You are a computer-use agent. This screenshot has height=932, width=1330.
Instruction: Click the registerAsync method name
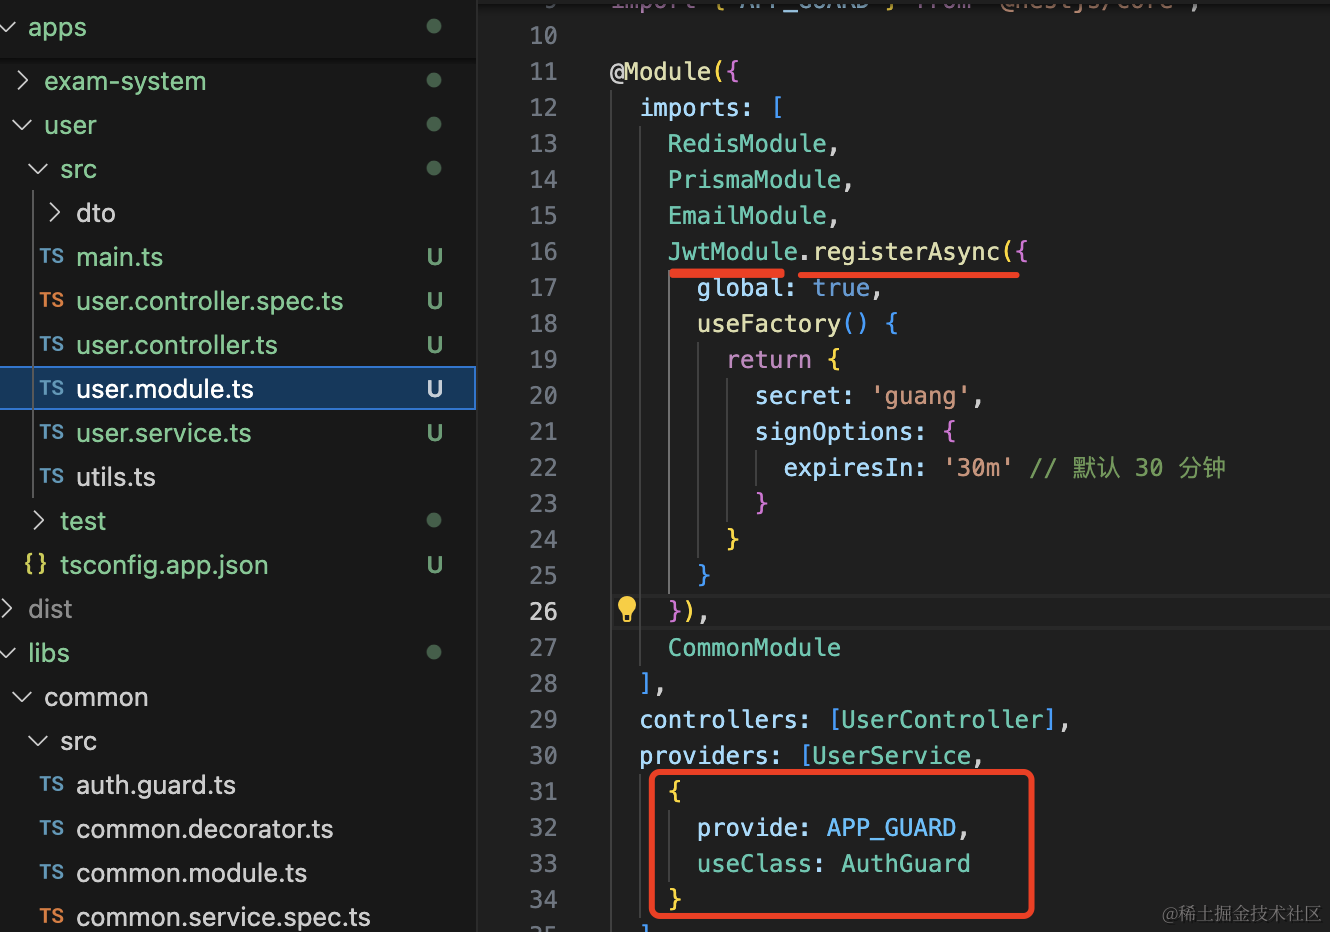point(906,252)
